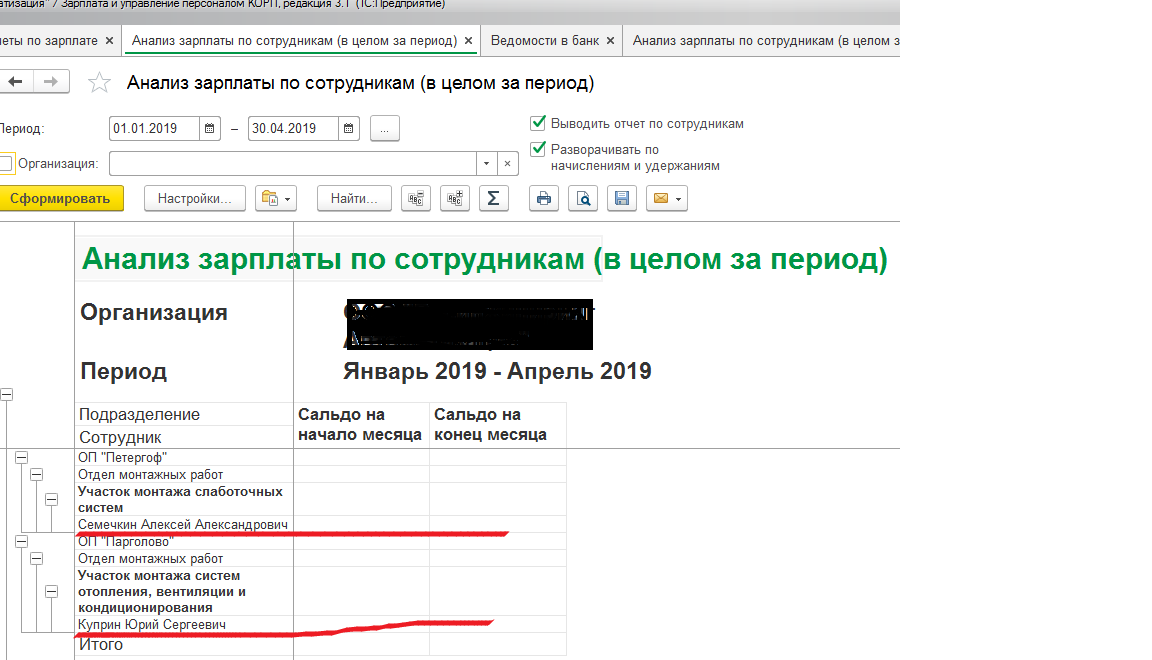The image size is (1152, 660).
Task: Toggle the Организация filter checkbox
Action: click(x=7, y=163)
